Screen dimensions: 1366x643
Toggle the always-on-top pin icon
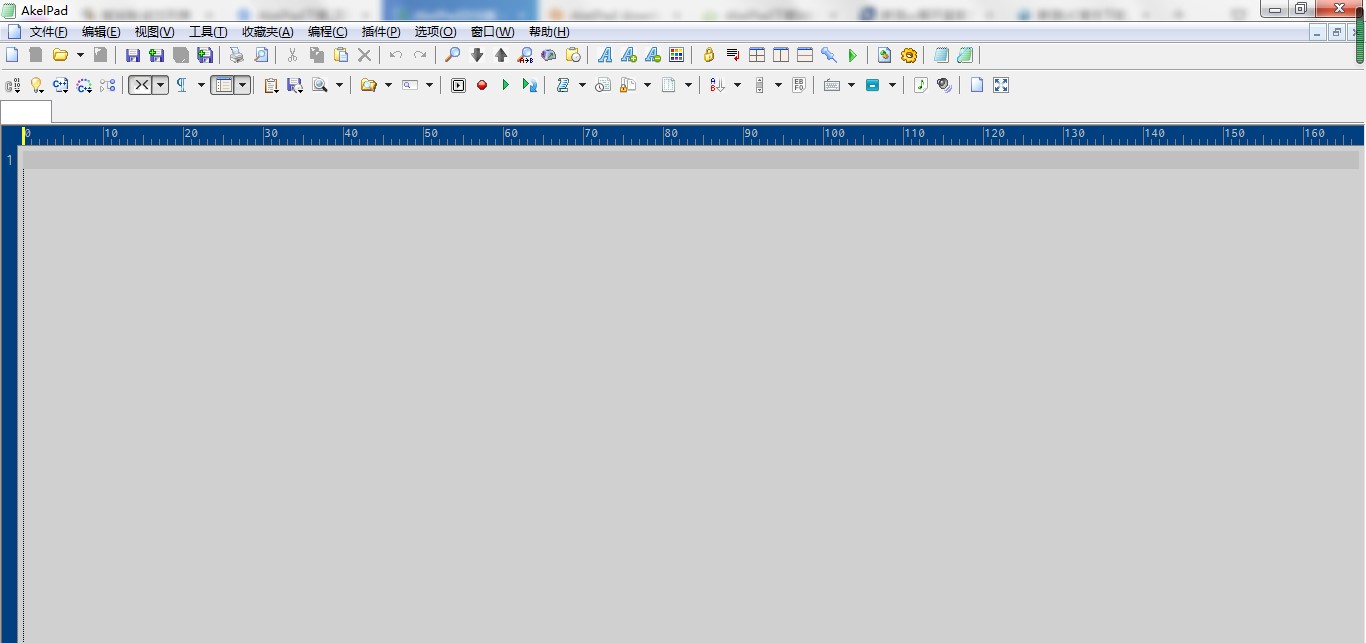point(829,55)
